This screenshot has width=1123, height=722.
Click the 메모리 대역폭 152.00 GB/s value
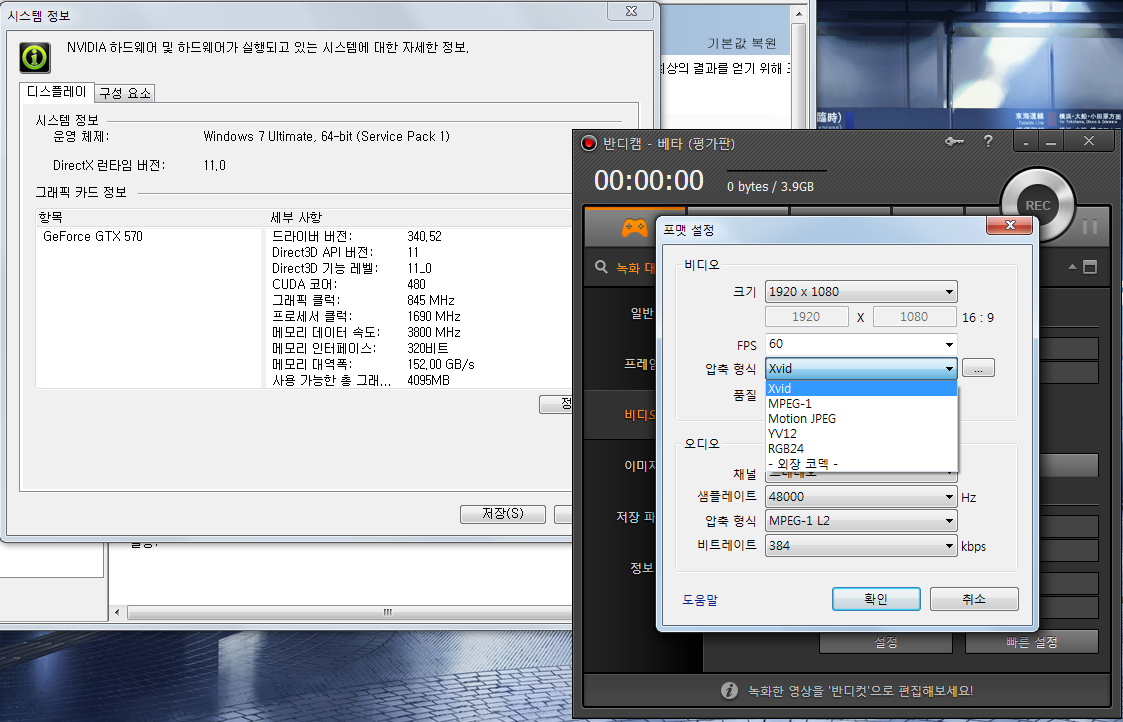coord(440,365)
